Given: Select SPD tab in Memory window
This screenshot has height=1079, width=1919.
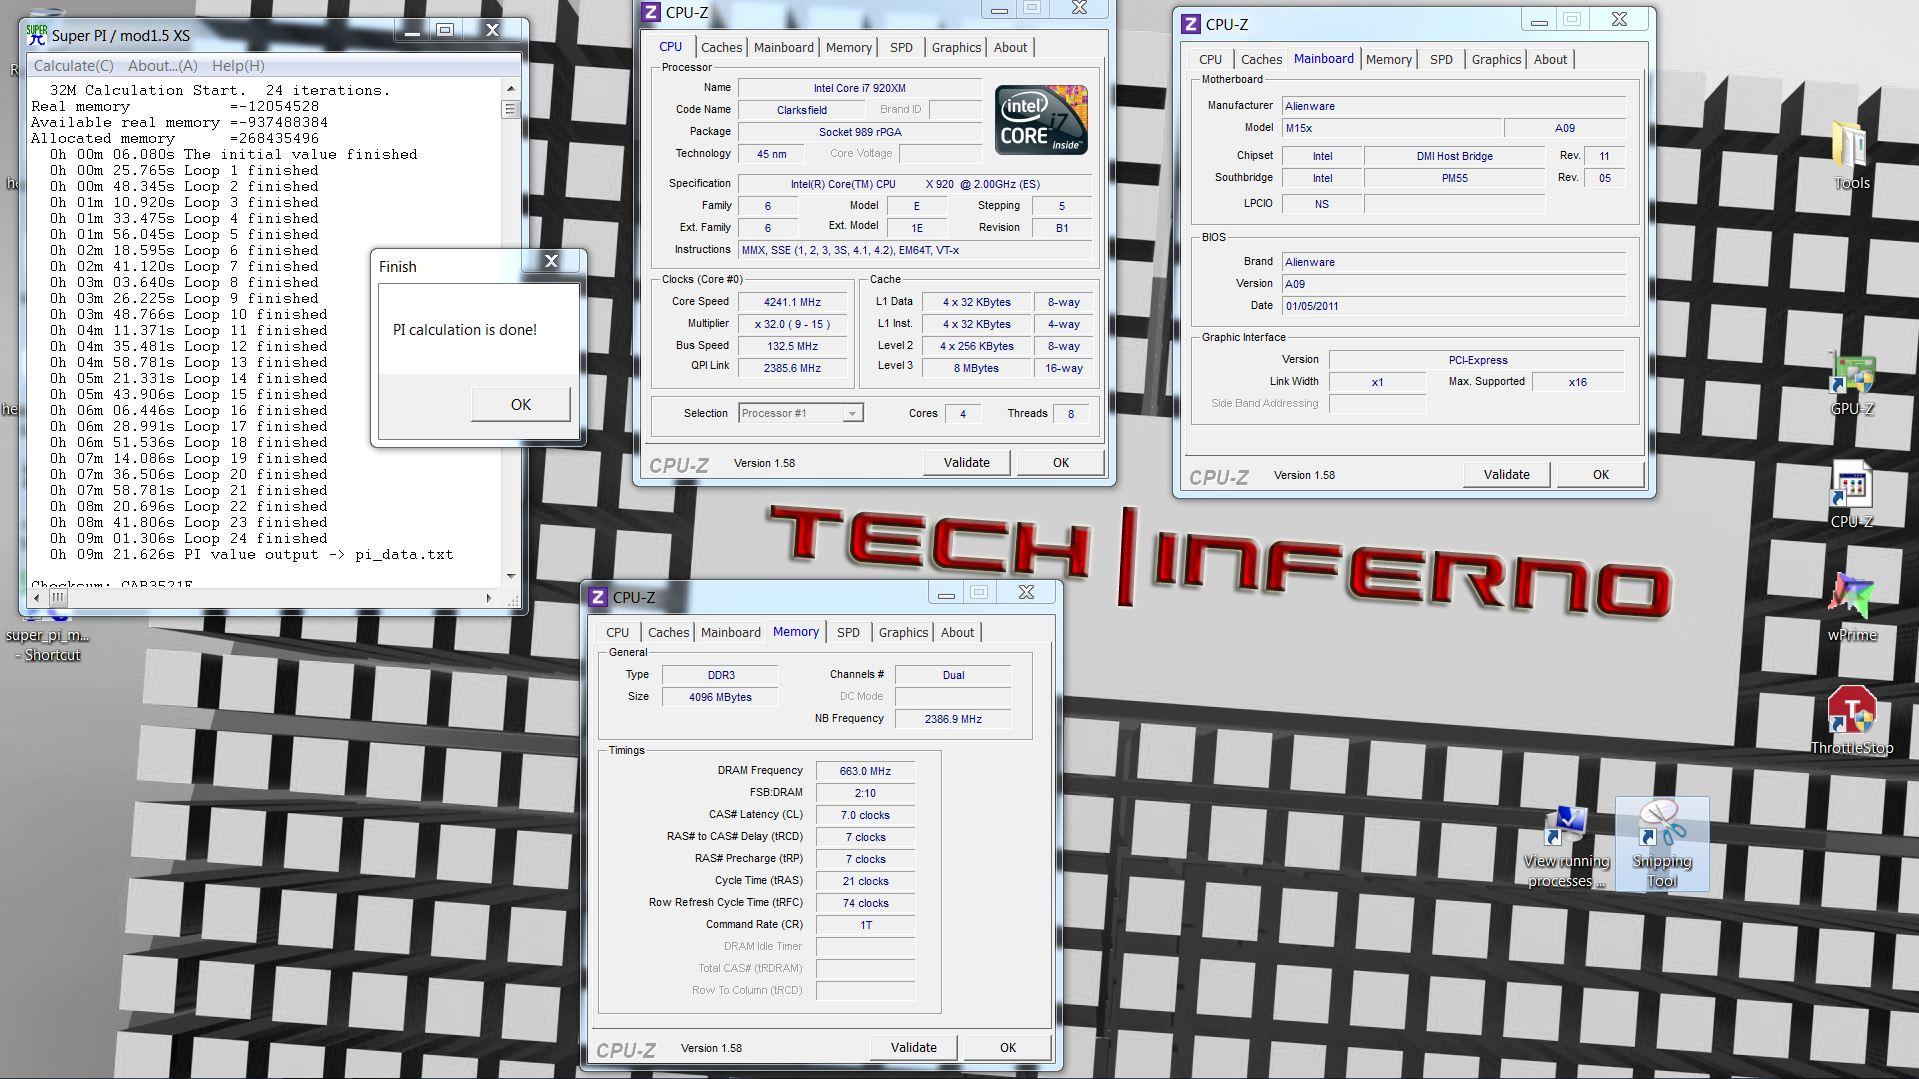Looking at the screenshot, I should (x=848, y=632).
